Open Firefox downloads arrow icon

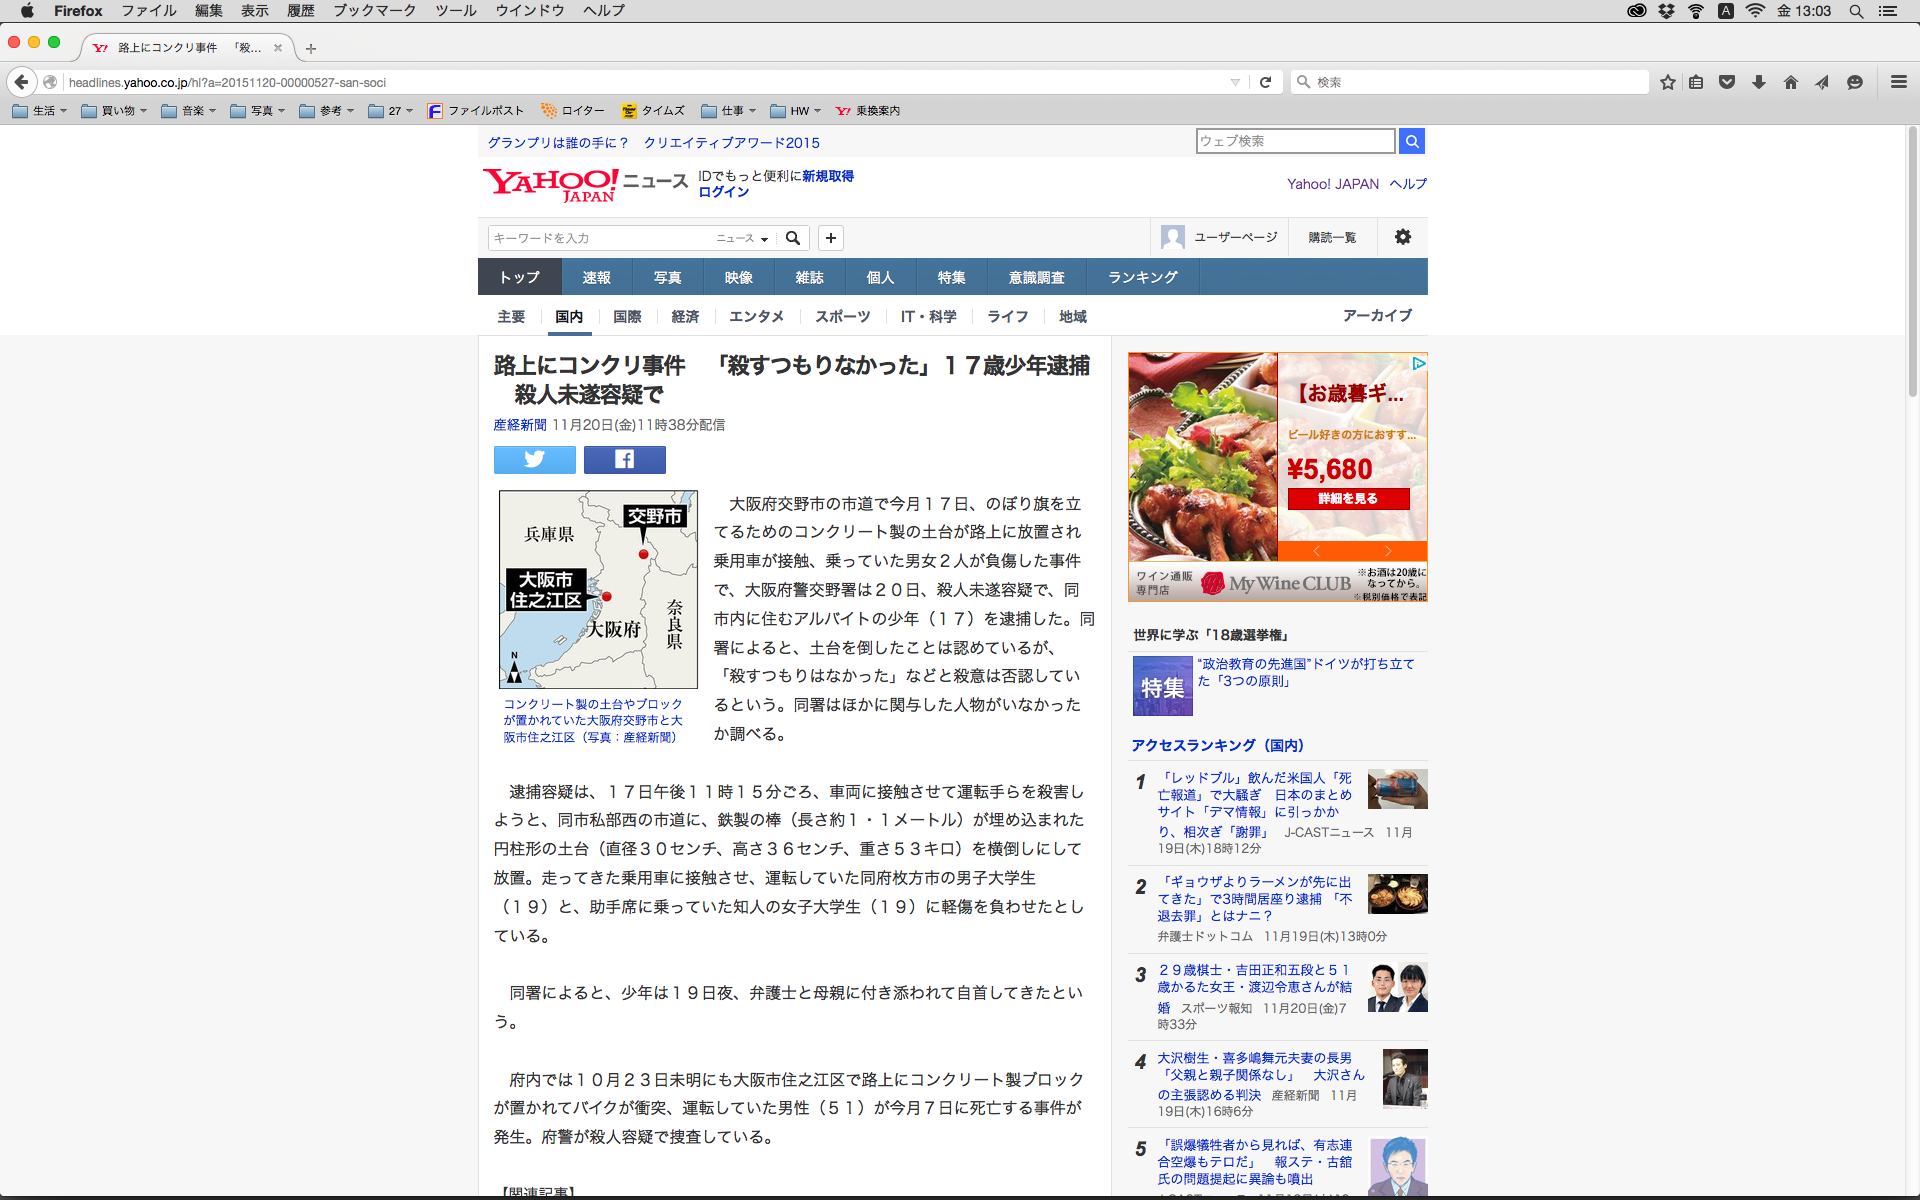[x=1758, y=82]
